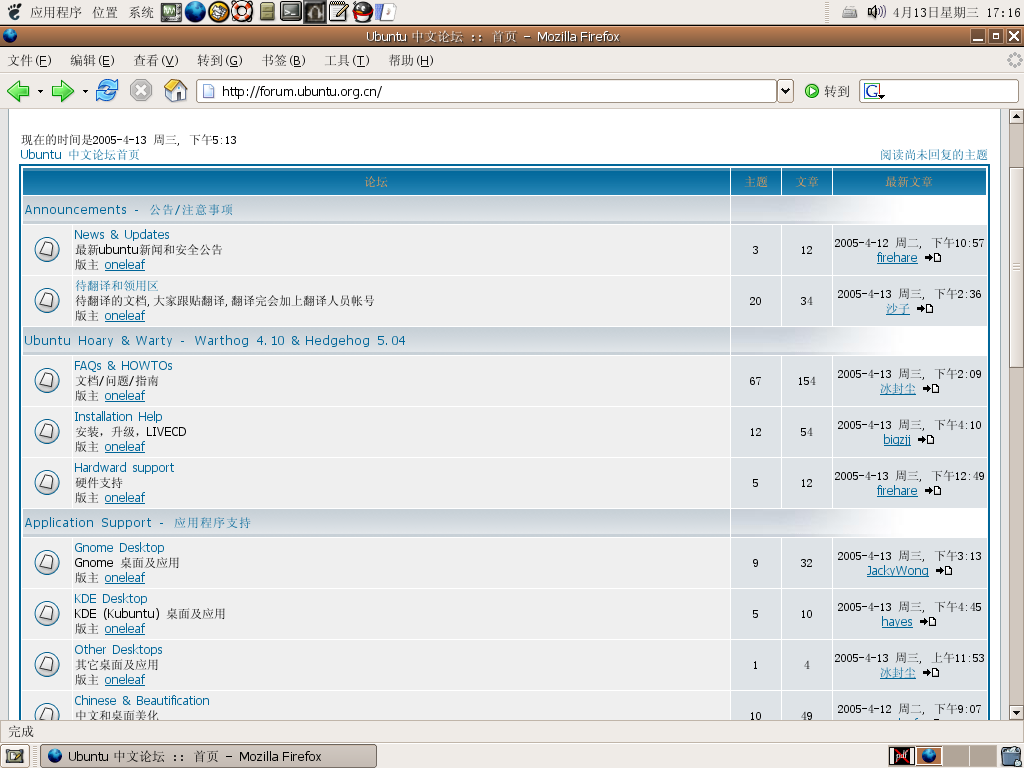
Task: Open the 查看(V) menu
Action: point(155,61)
